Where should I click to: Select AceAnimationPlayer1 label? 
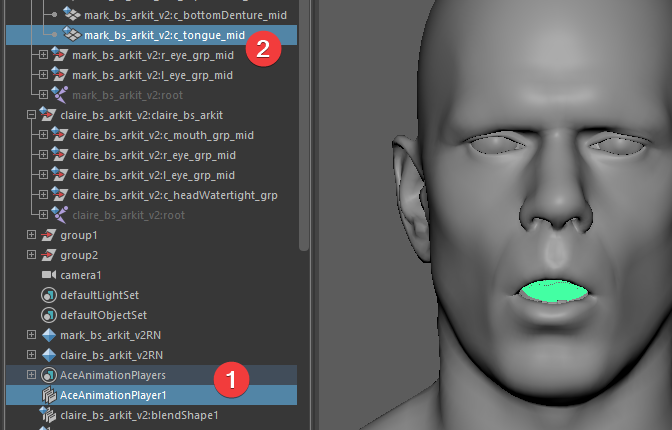[x=113, y=395]
